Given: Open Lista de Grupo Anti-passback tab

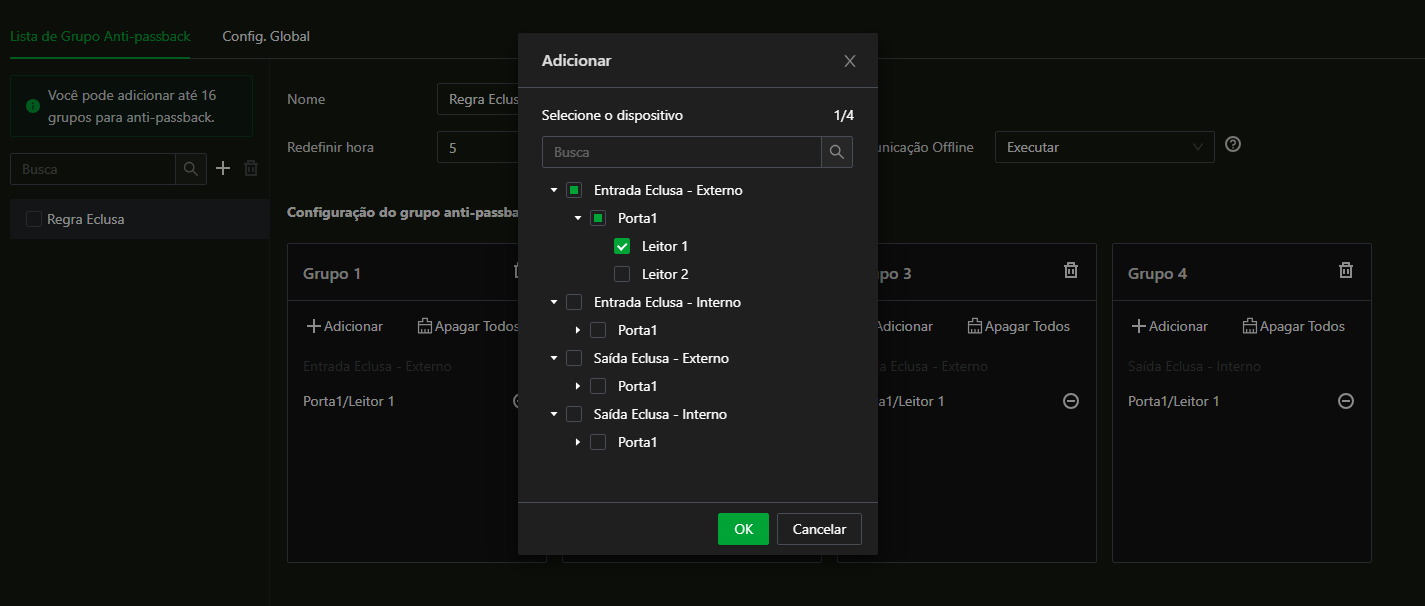Looking at the screenshot, I should click(x=100, y=36).
